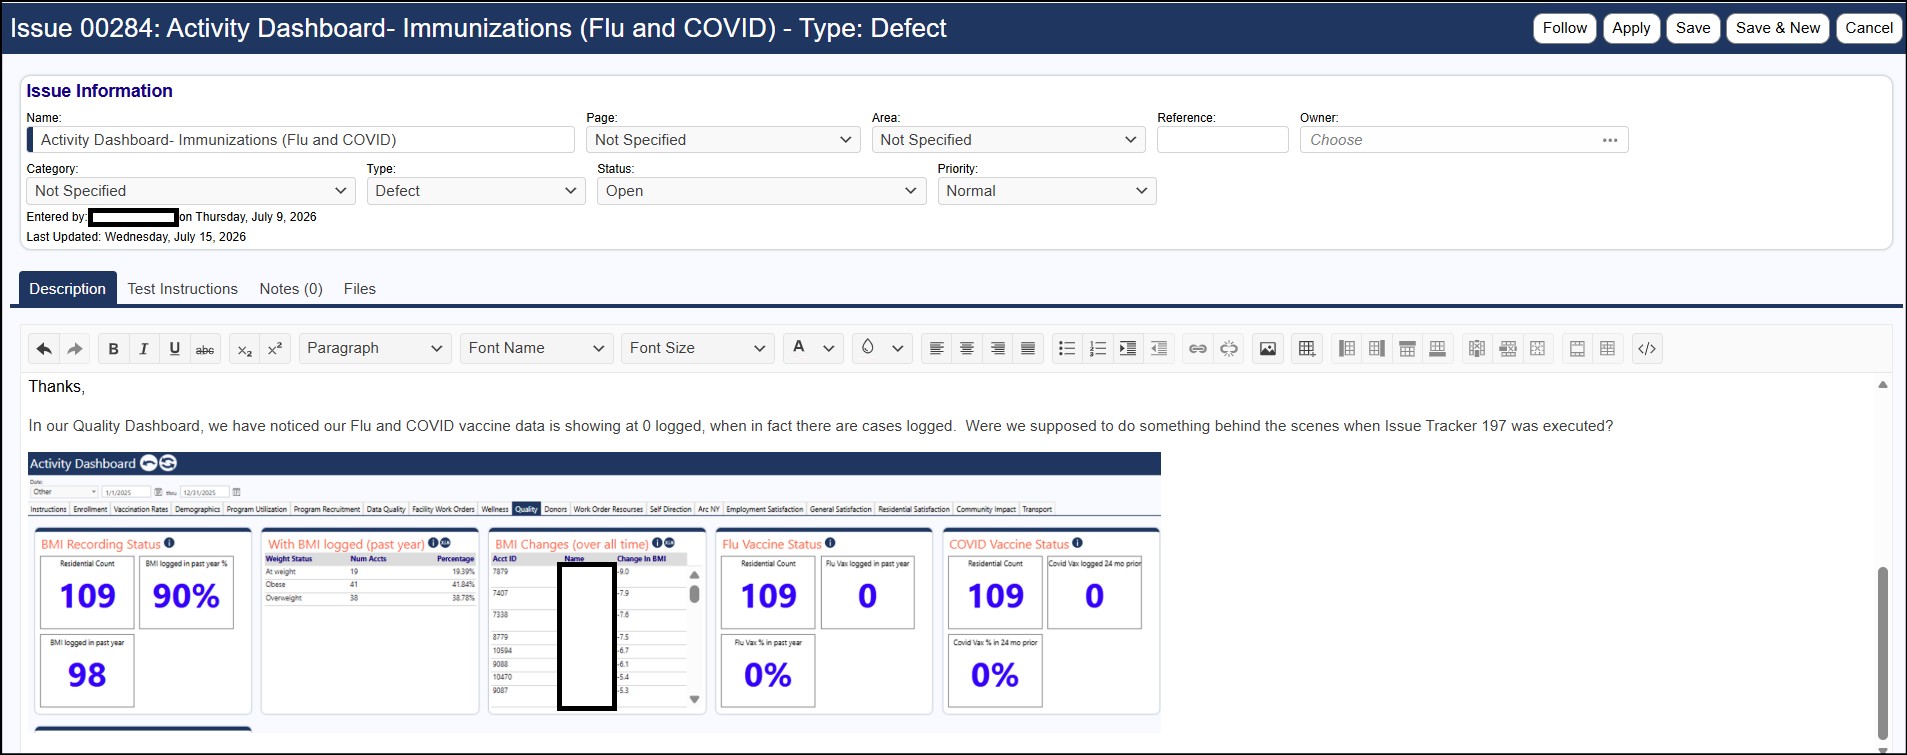Viewport: 1907px width, 755px height.
Task: Open the Category dropdown
Action: click(x=191, y=191)
